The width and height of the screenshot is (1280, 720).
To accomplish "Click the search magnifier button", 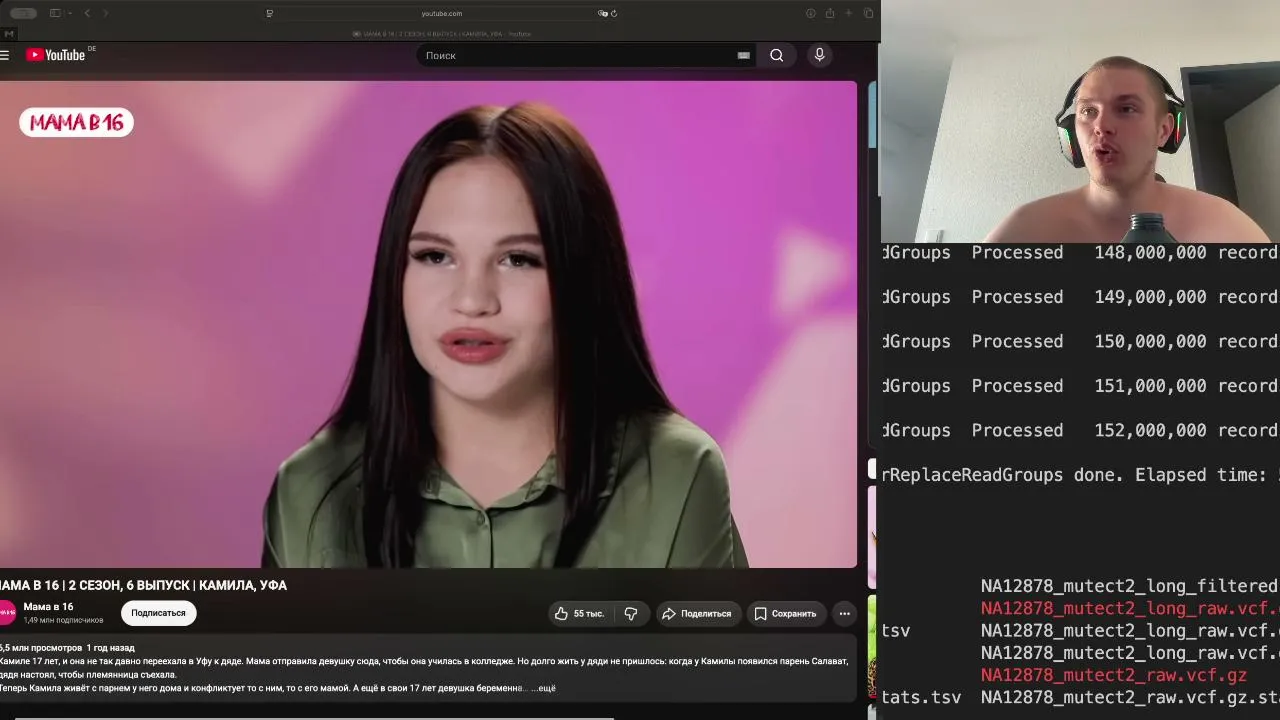I will tap(777, 55).
